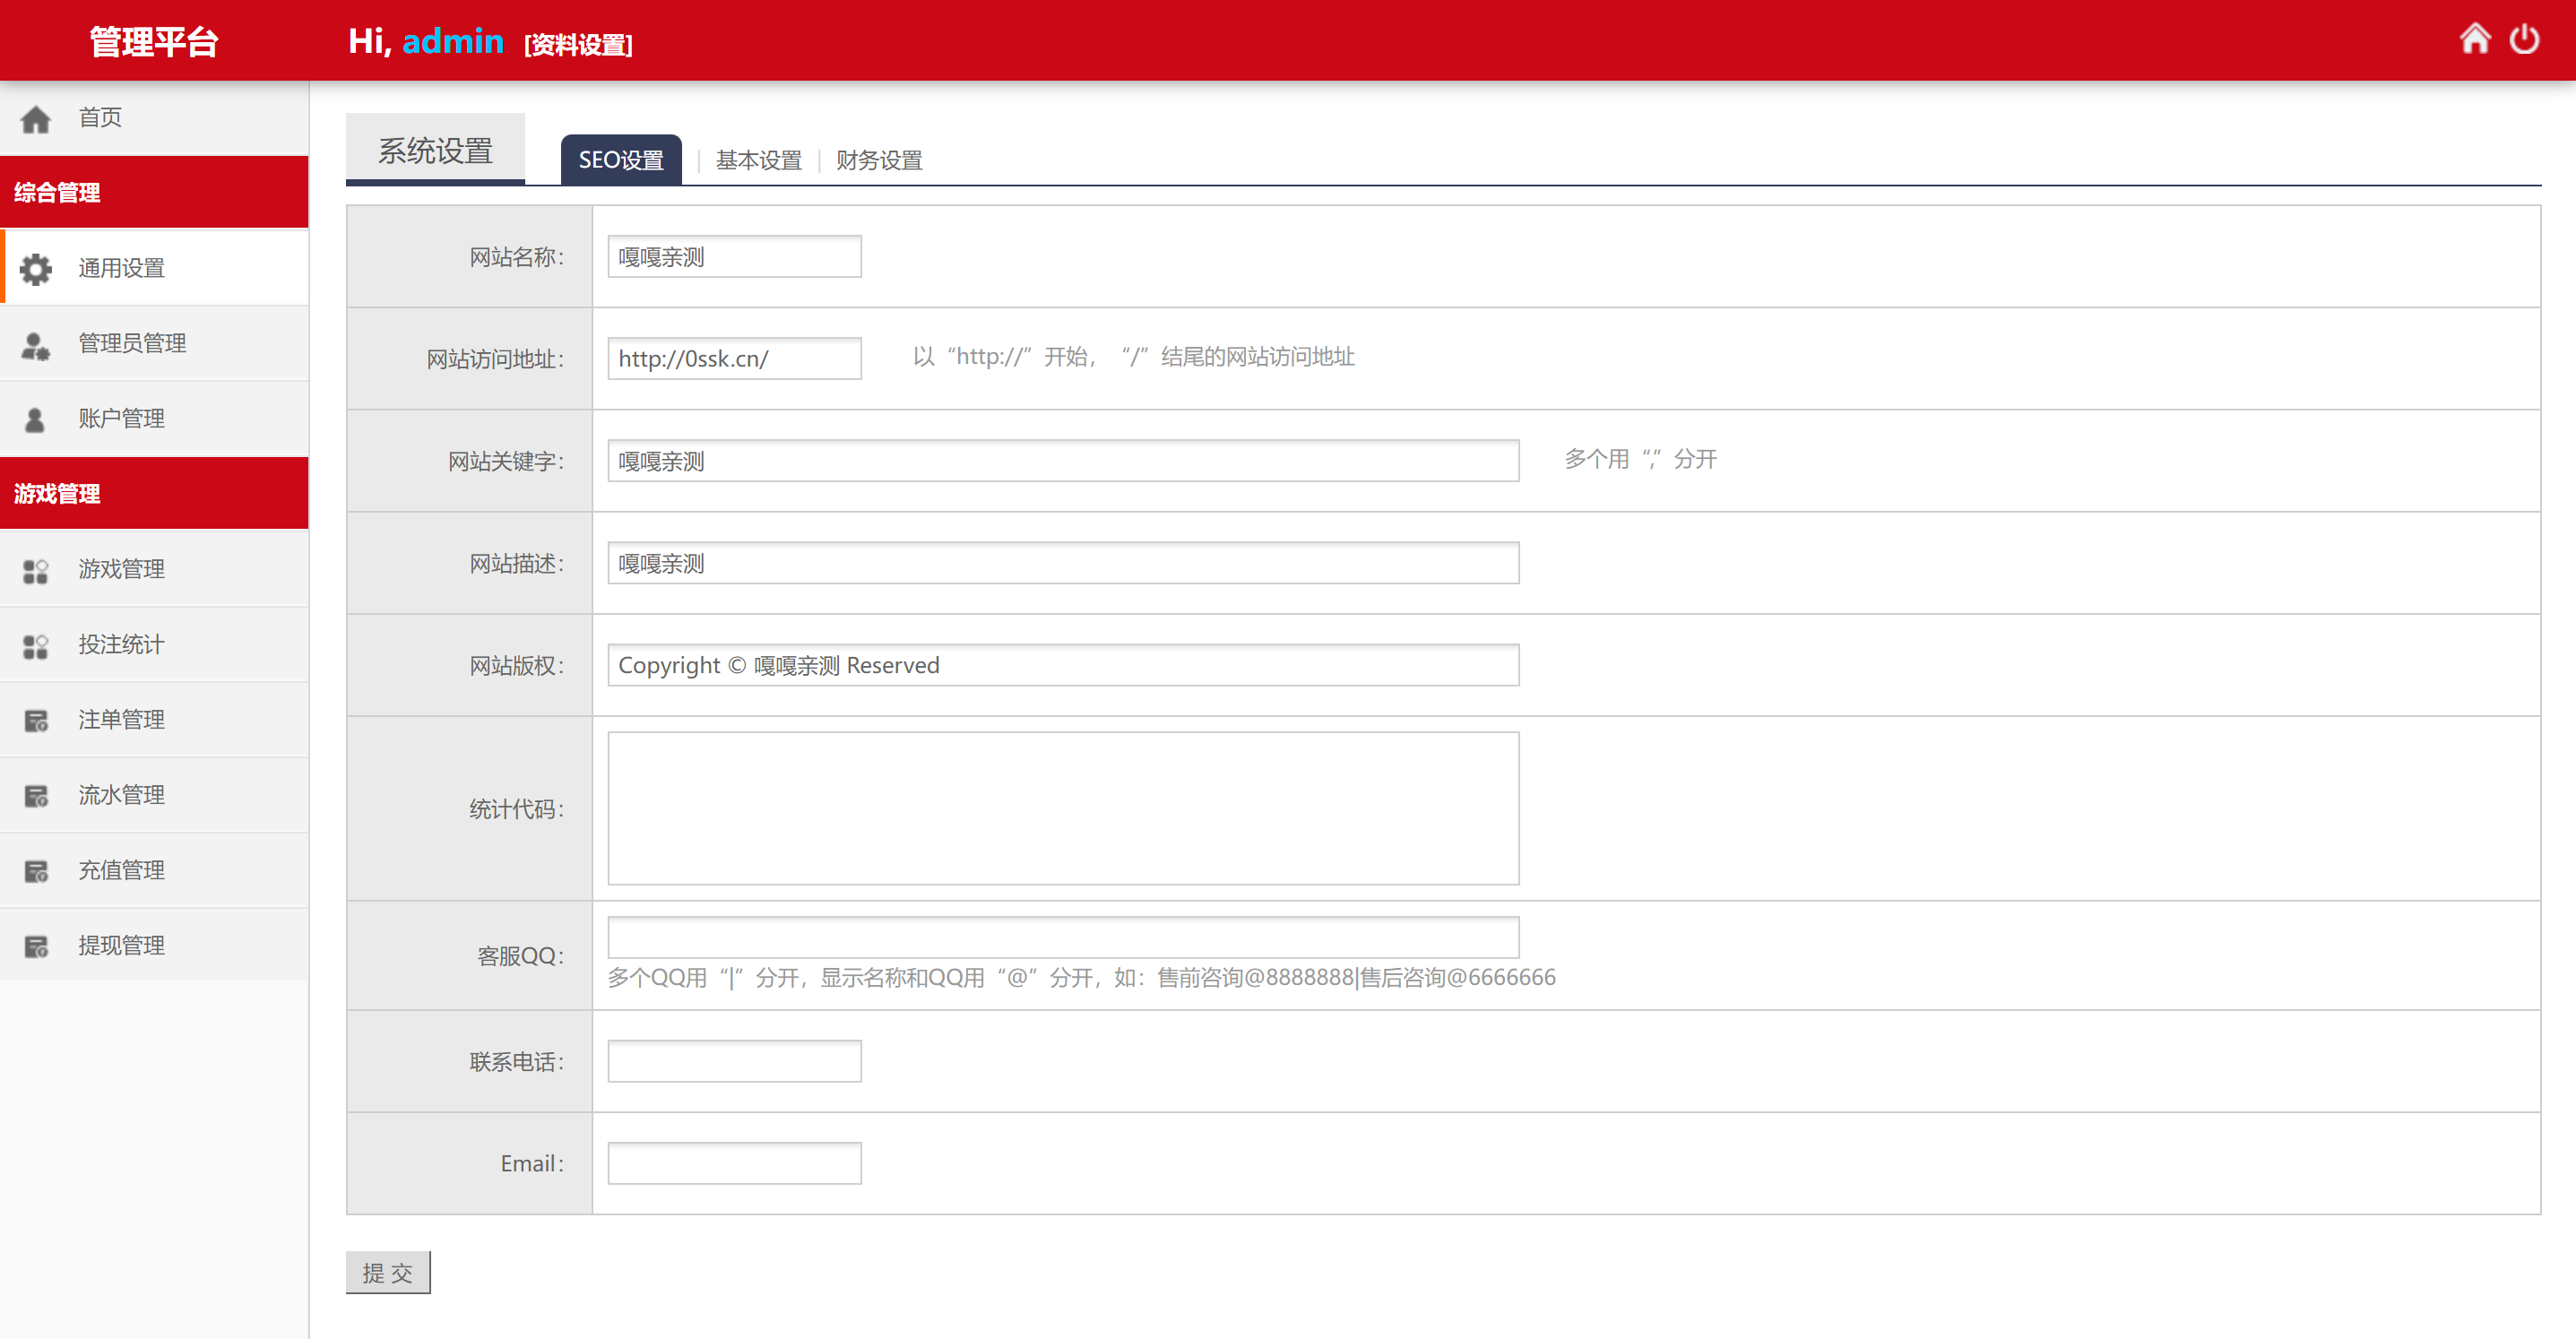Click the house icon beside 首页
This screenshot has height=1339, width=2576.
click(35, 119)
